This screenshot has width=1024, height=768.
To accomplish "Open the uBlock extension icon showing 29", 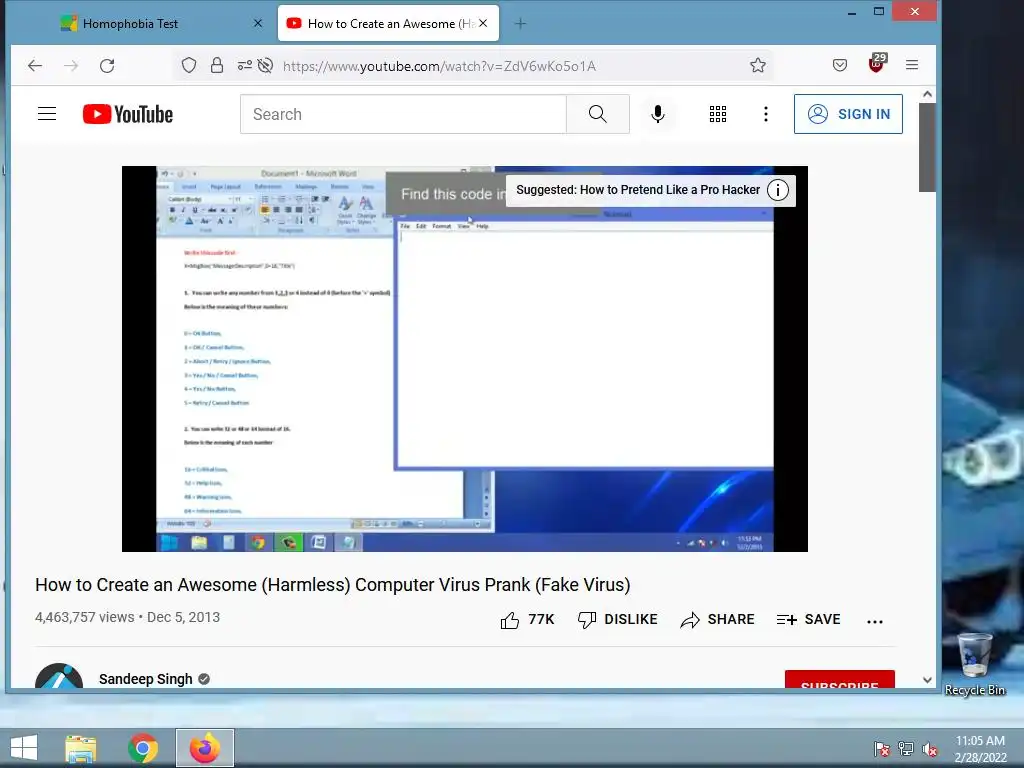I will click(876, 63).
